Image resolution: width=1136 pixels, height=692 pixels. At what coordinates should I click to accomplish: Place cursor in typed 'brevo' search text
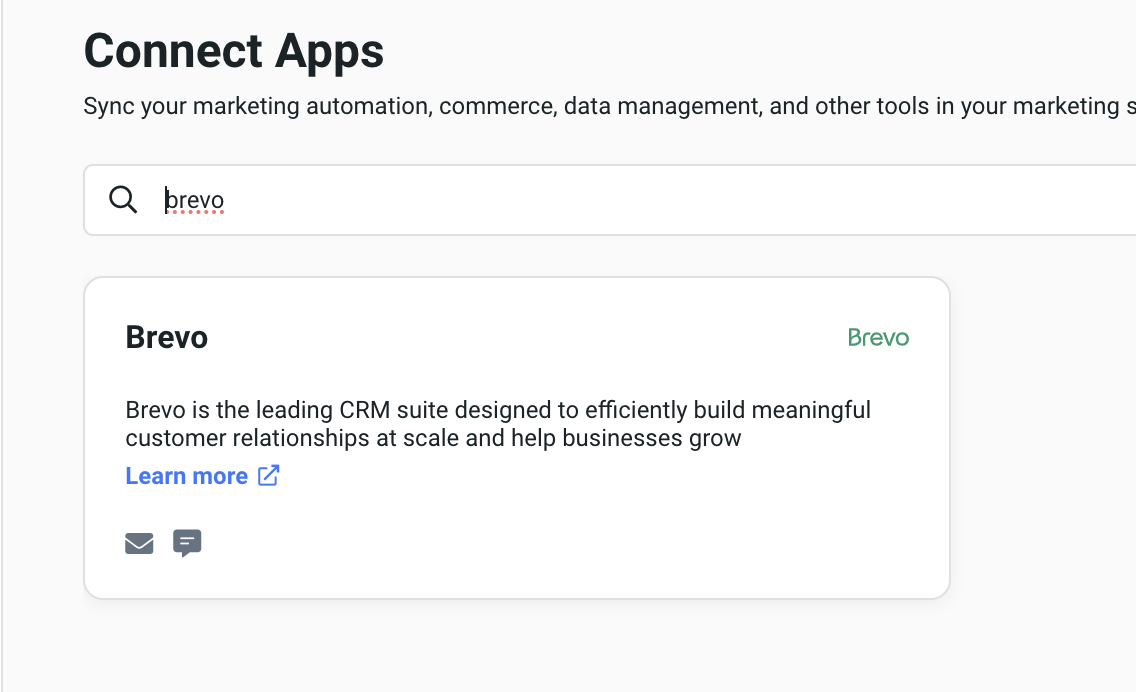195,201
